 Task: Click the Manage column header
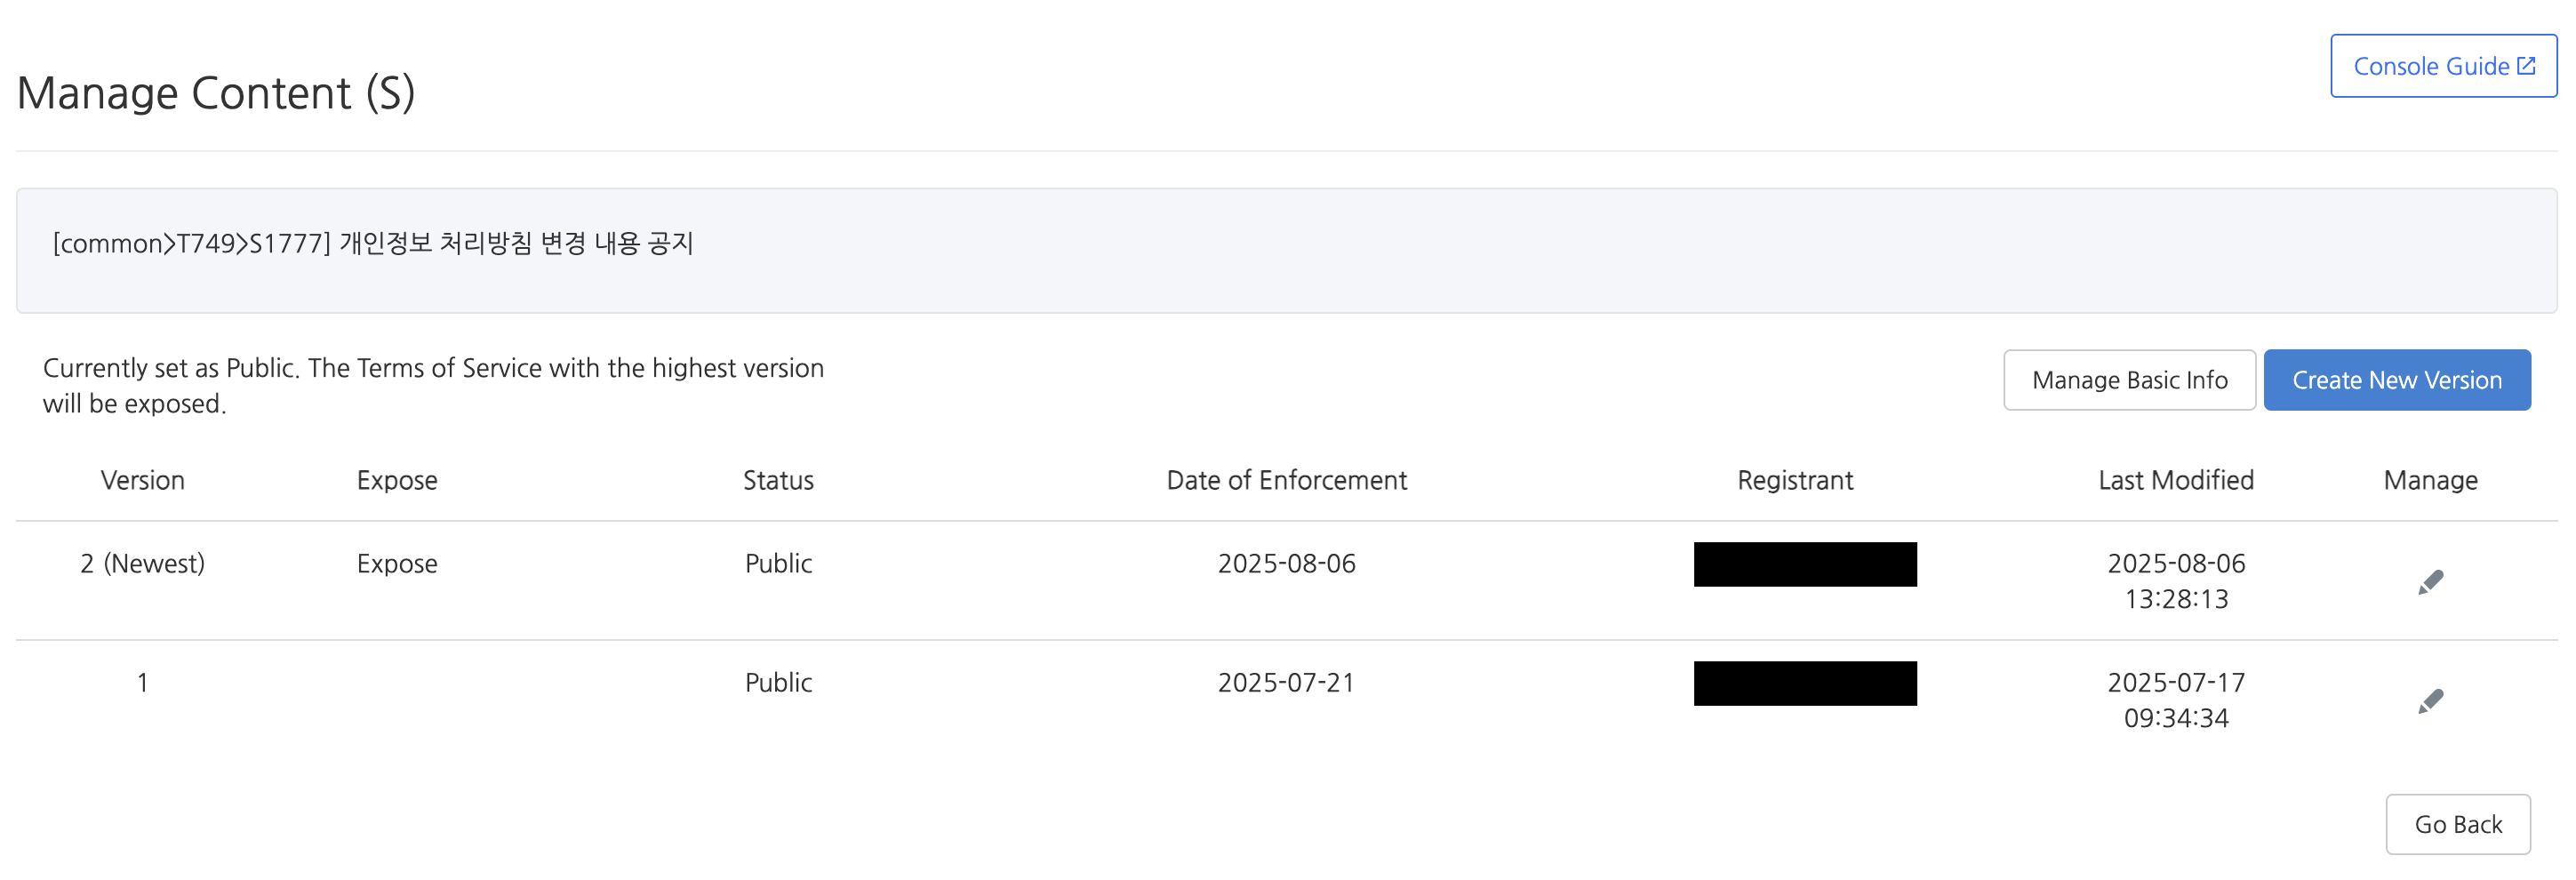pyautogui.click(x=2430, y=480)
